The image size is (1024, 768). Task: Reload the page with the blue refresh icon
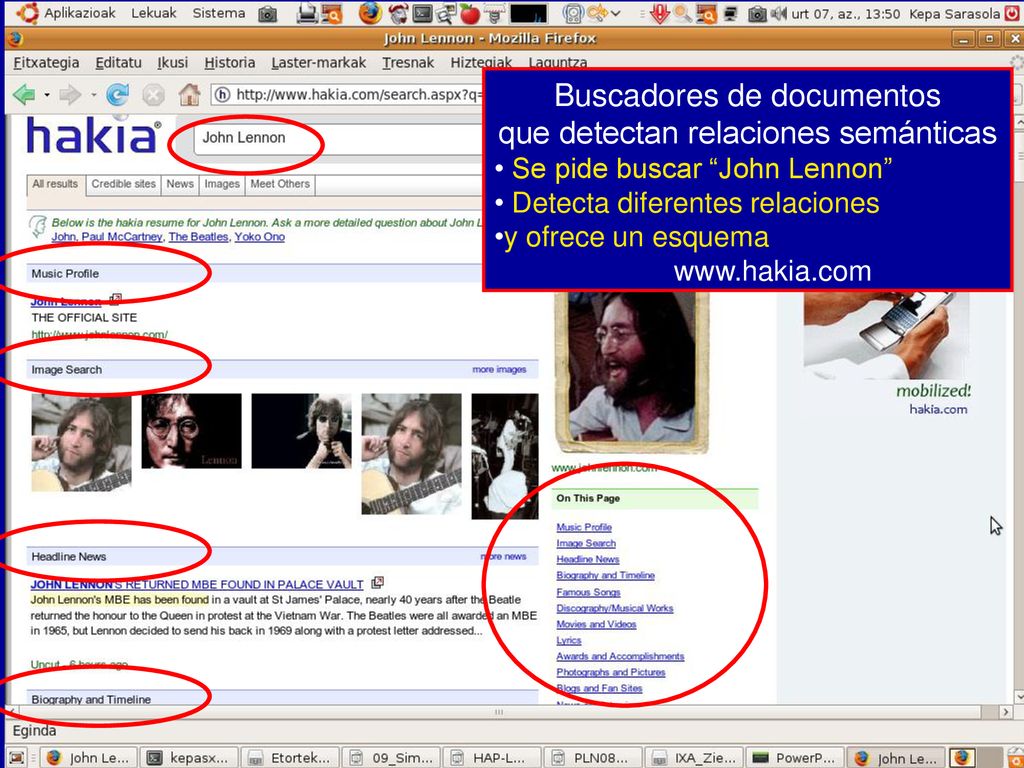point(118,95)
